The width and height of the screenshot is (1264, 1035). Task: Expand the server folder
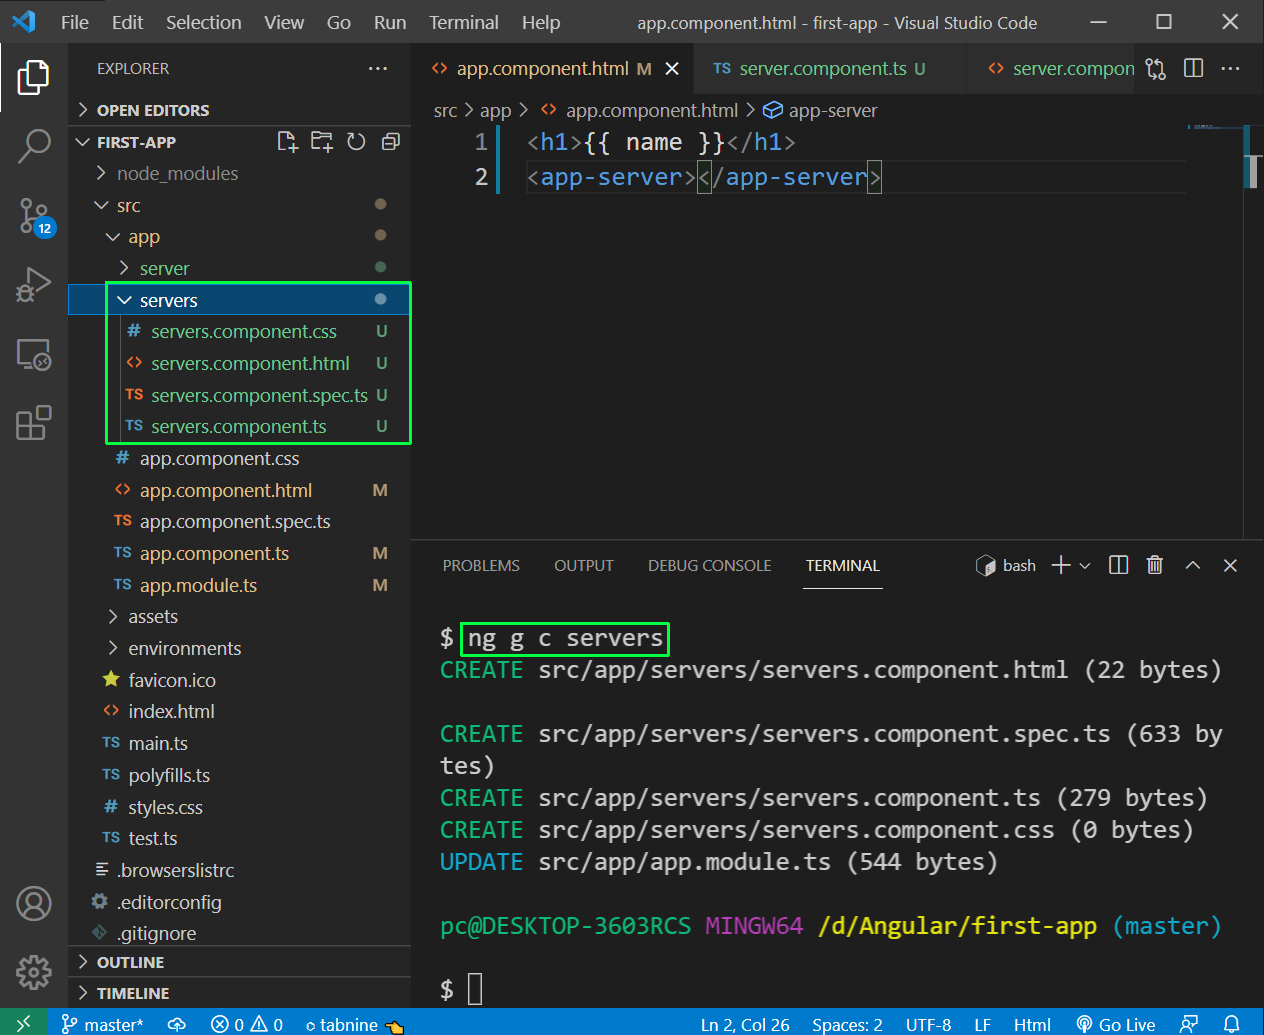(240, 268)
